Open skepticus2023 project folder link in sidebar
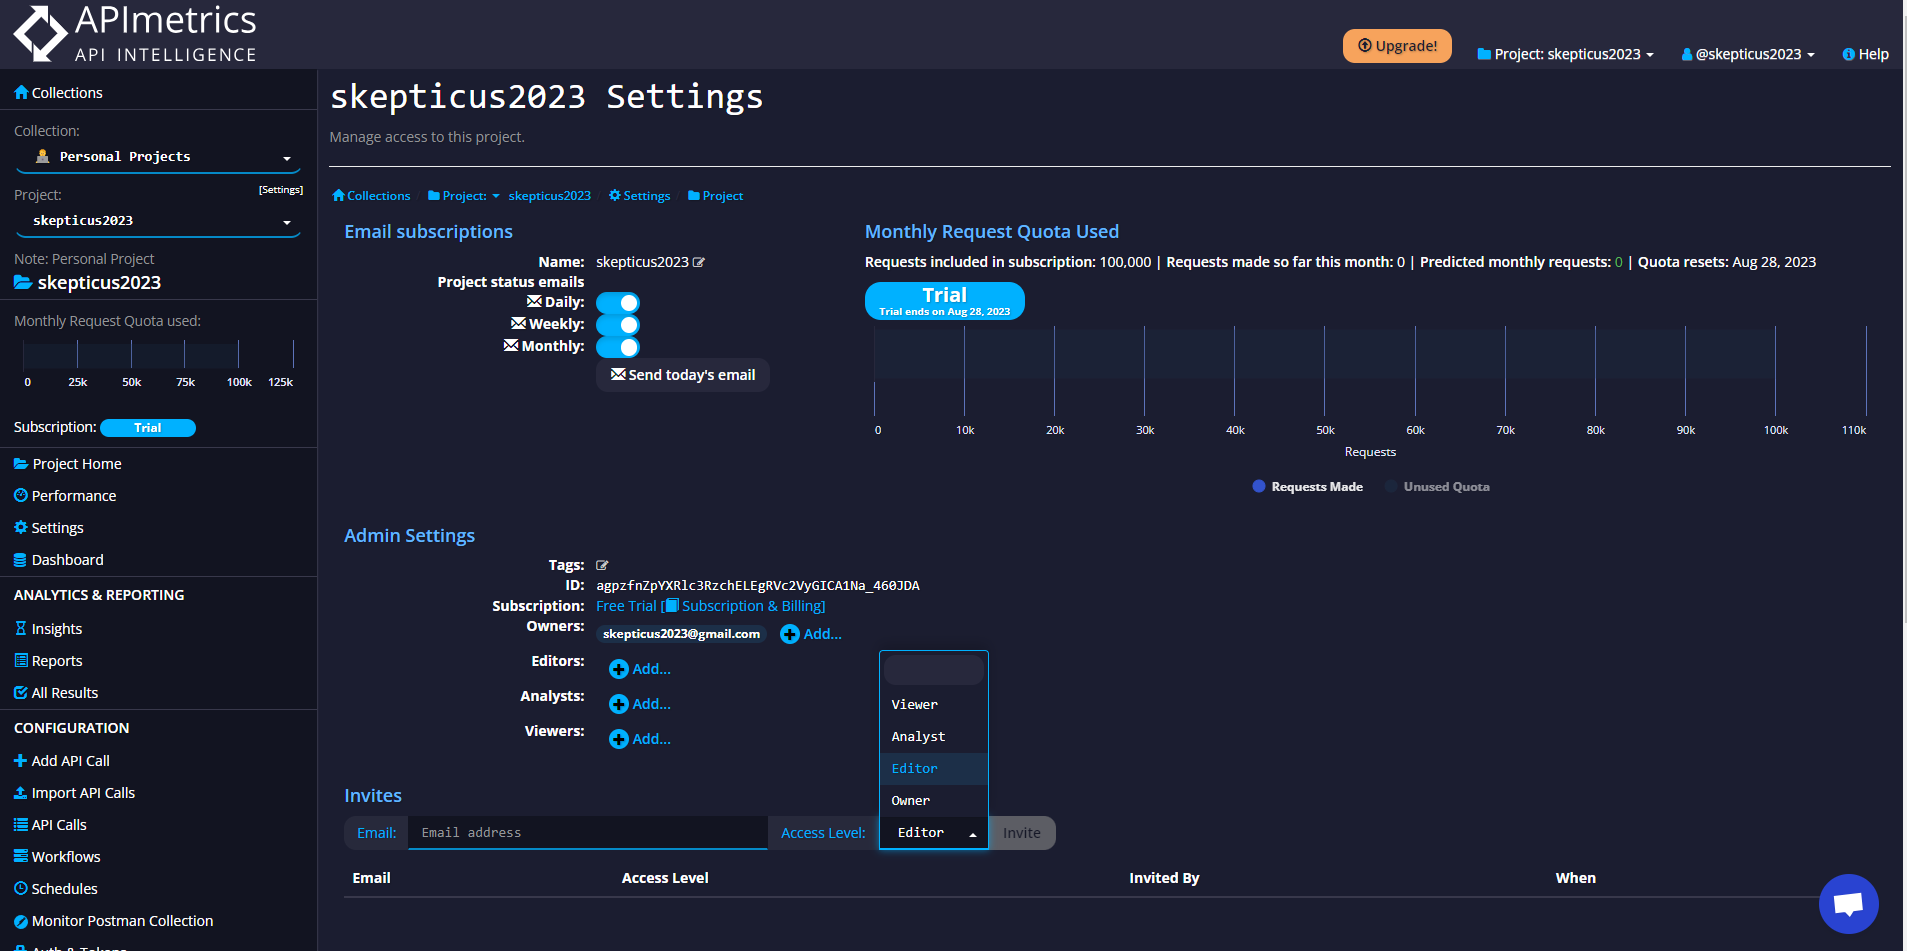The image size is (1907, 951). 88,283
